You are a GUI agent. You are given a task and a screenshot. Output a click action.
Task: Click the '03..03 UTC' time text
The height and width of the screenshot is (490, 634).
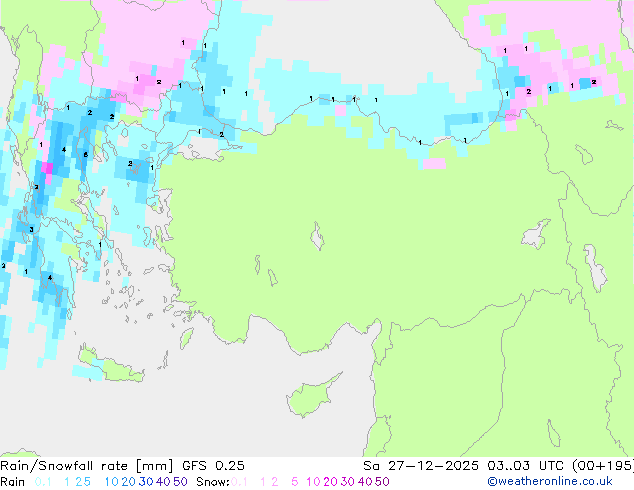[525, 466]
